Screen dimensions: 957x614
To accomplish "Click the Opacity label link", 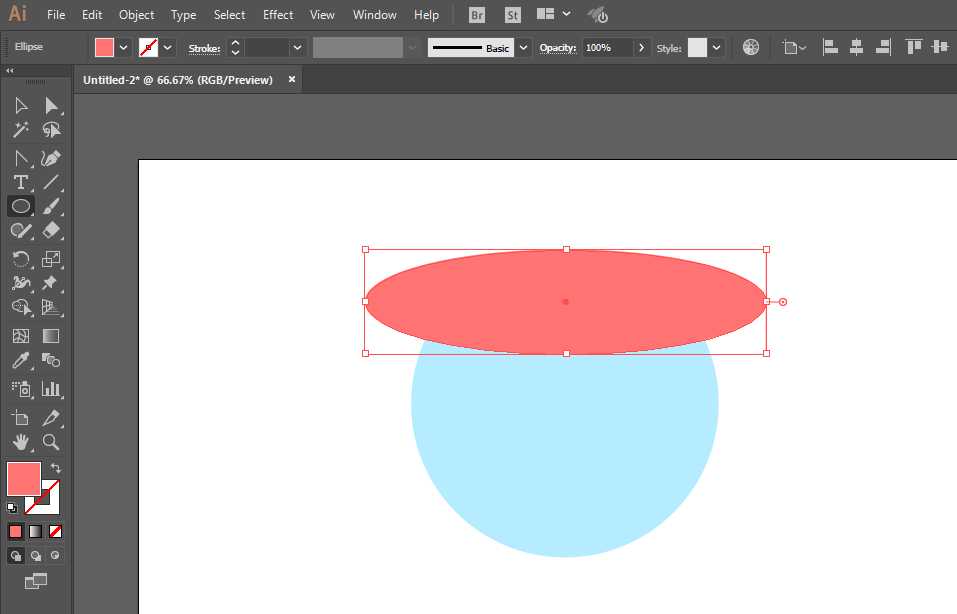I will [x=557, y=48].
